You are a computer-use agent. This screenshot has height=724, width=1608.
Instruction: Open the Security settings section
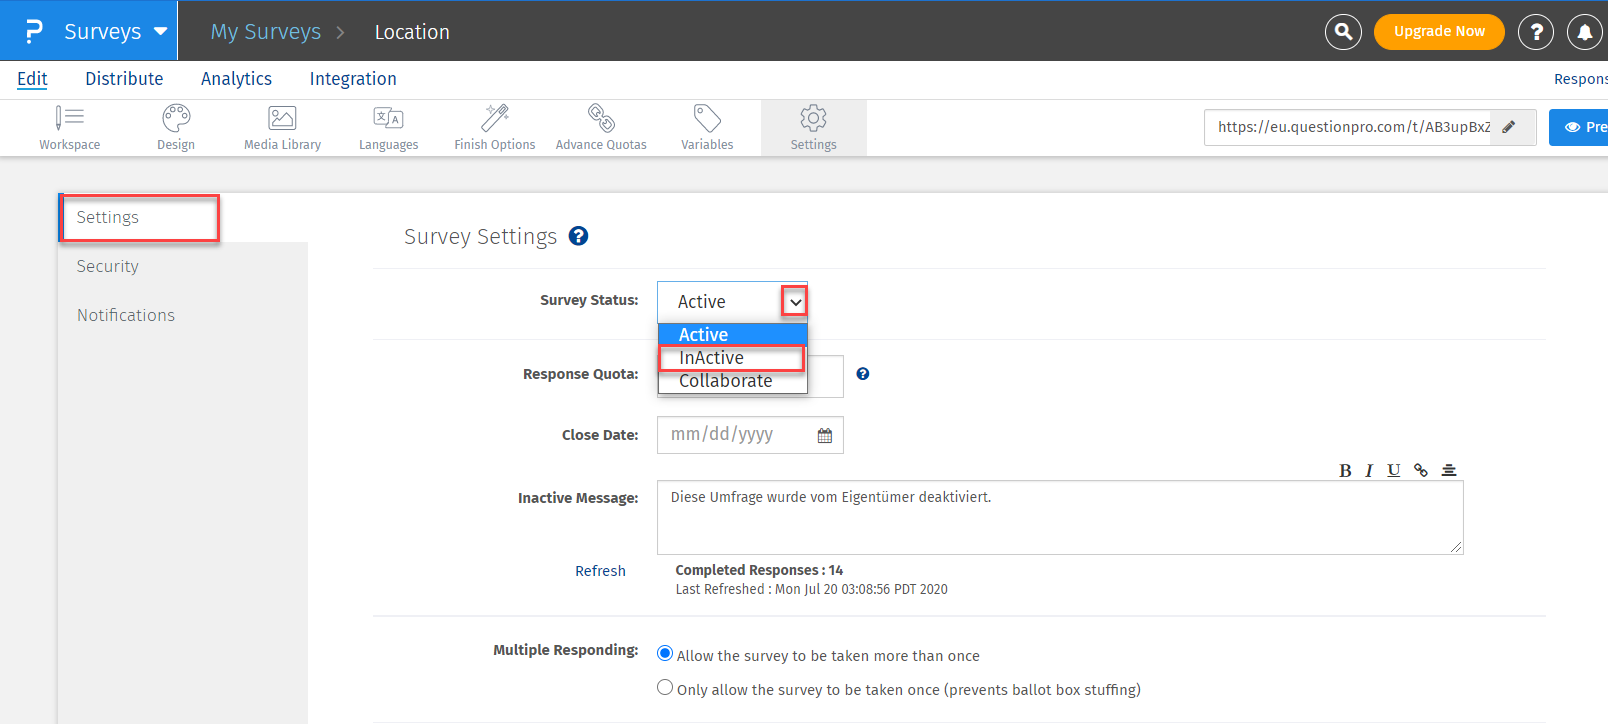click(x=108, y=266)
